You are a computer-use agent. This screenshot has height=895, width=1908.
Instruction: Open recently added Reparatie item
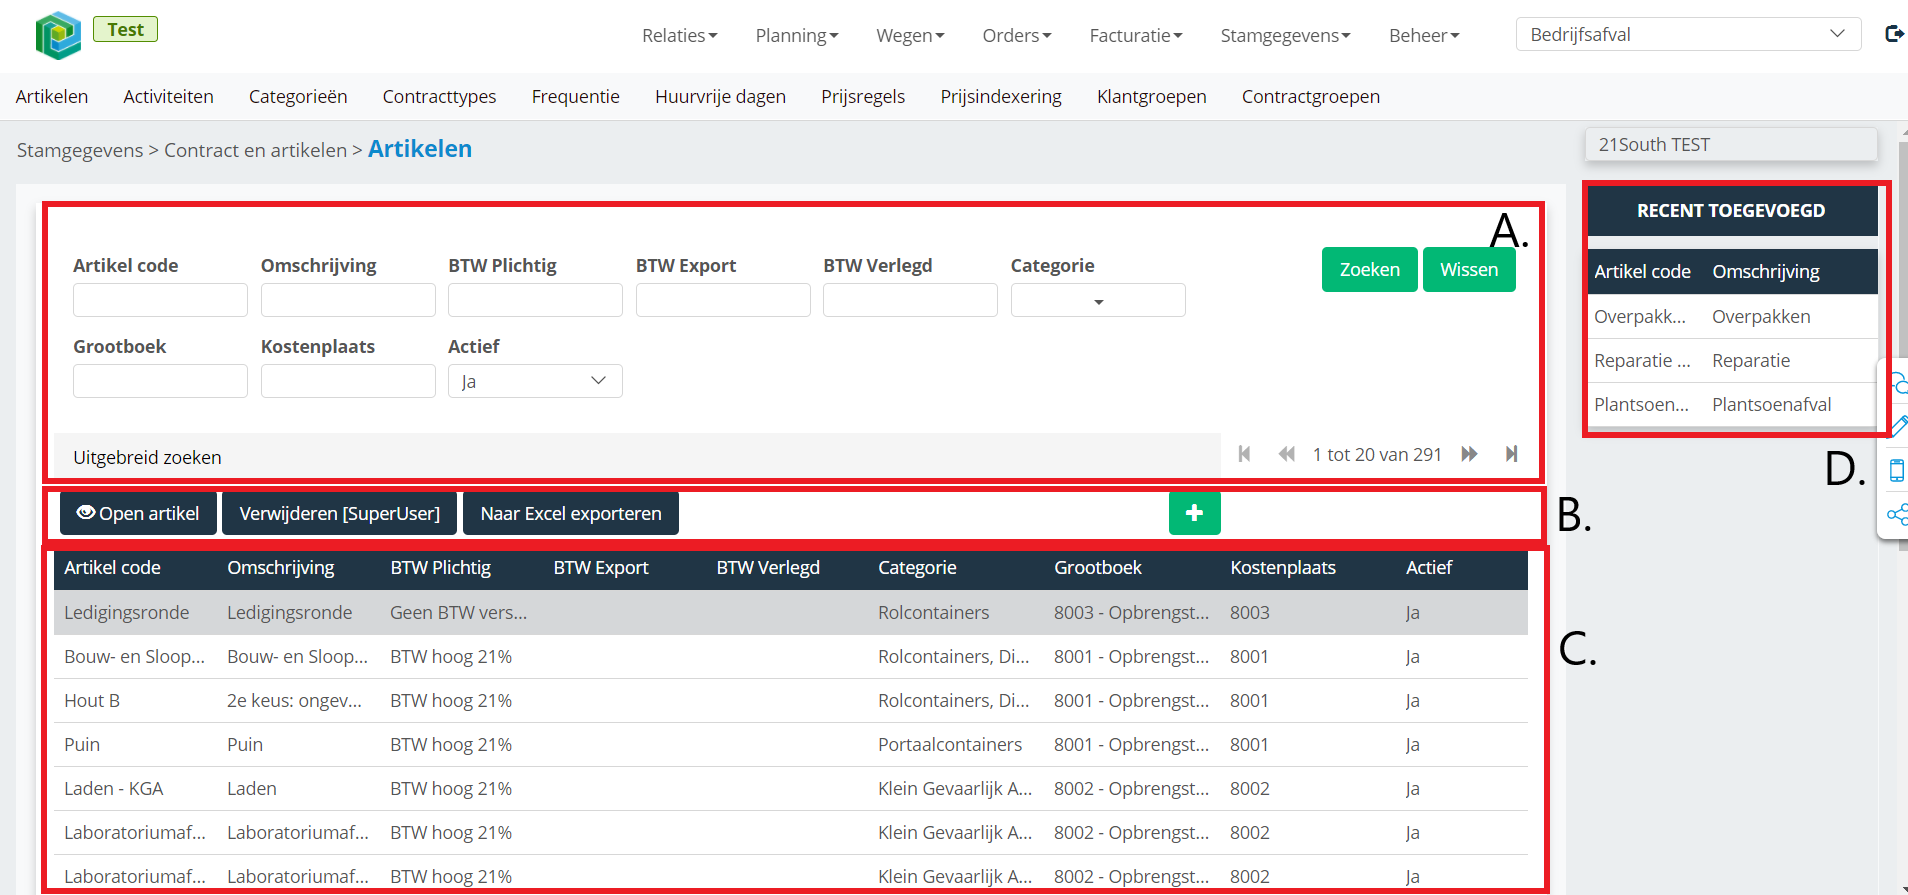(x=1733, y=360)
